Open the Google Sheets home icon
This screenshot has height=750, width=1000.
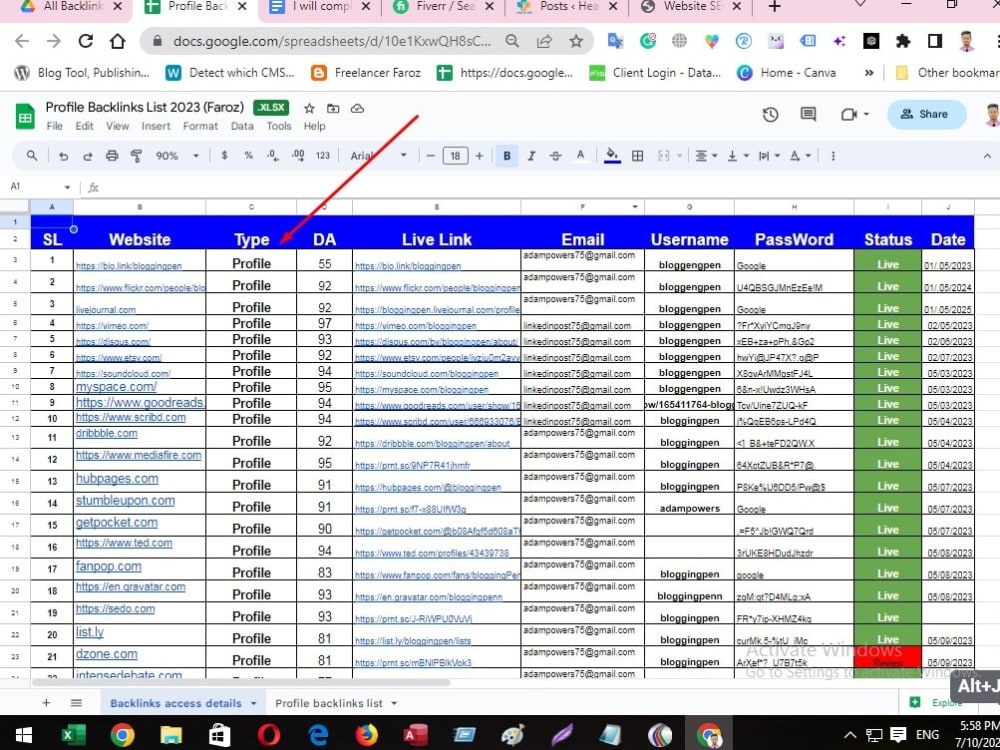(x=25, y=117)
